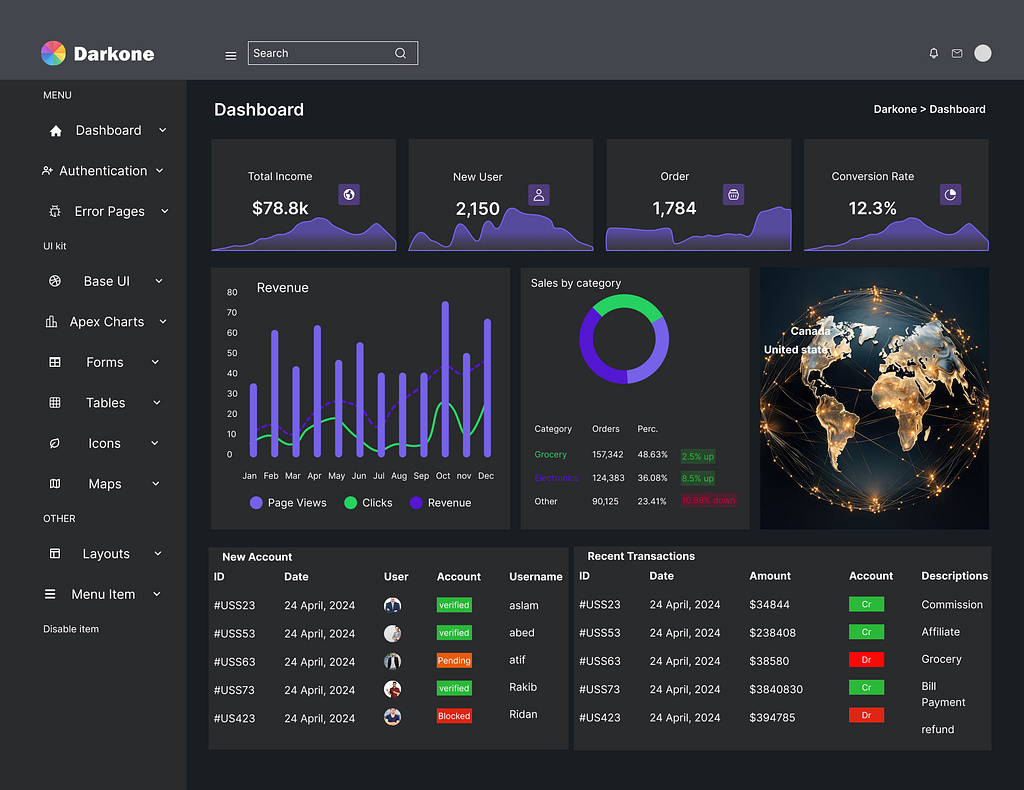Click the calculator icon on Order card
Screen dimensions: 1024x790
coord(733,194)
